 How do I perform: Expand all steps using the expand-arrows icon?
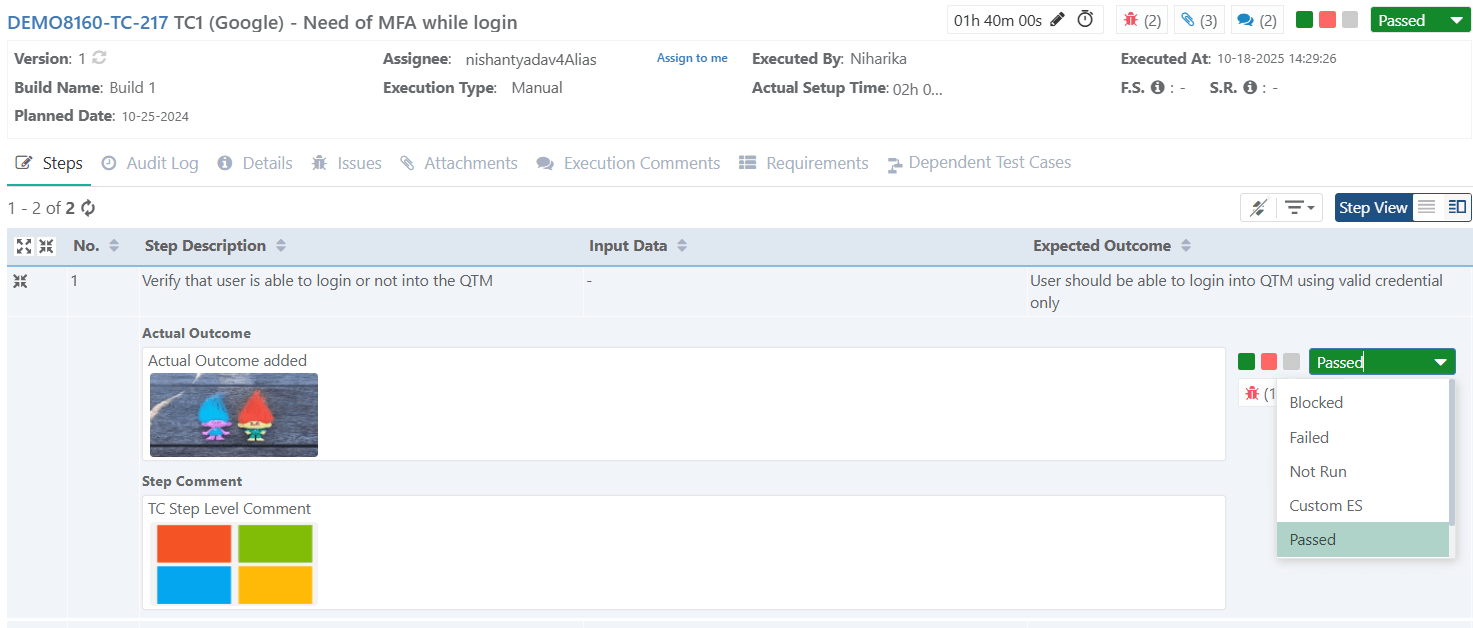pyautogui.click(x=22, y=245)
